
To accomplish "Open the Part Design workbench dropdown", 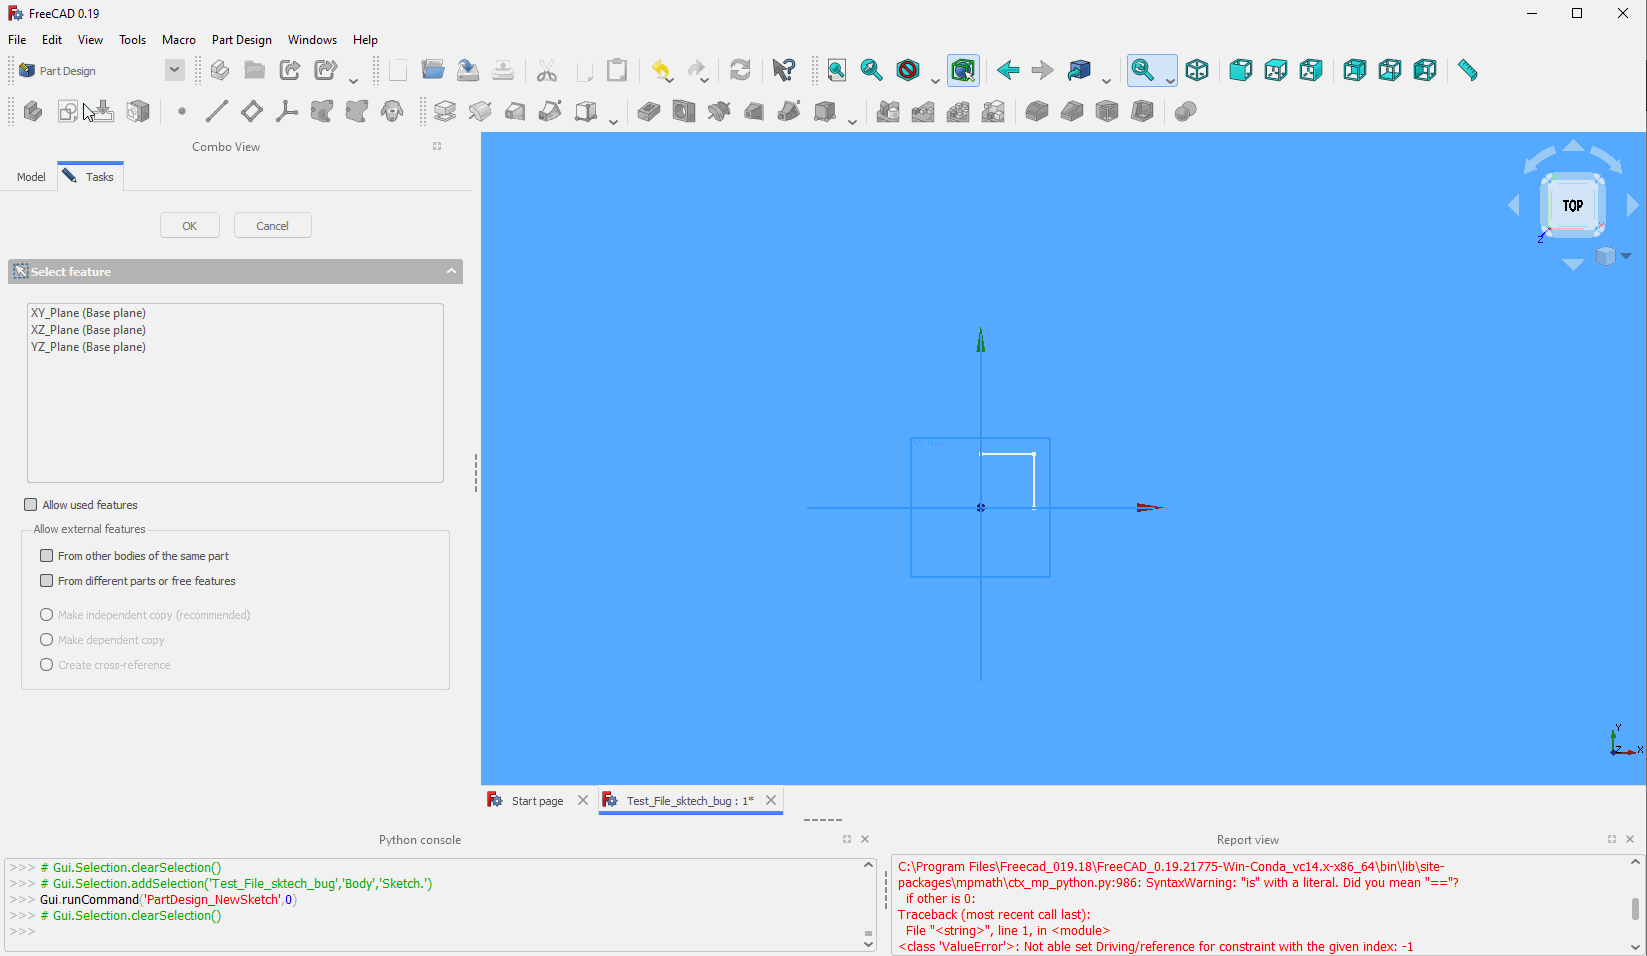I will (x=174, y=70).
